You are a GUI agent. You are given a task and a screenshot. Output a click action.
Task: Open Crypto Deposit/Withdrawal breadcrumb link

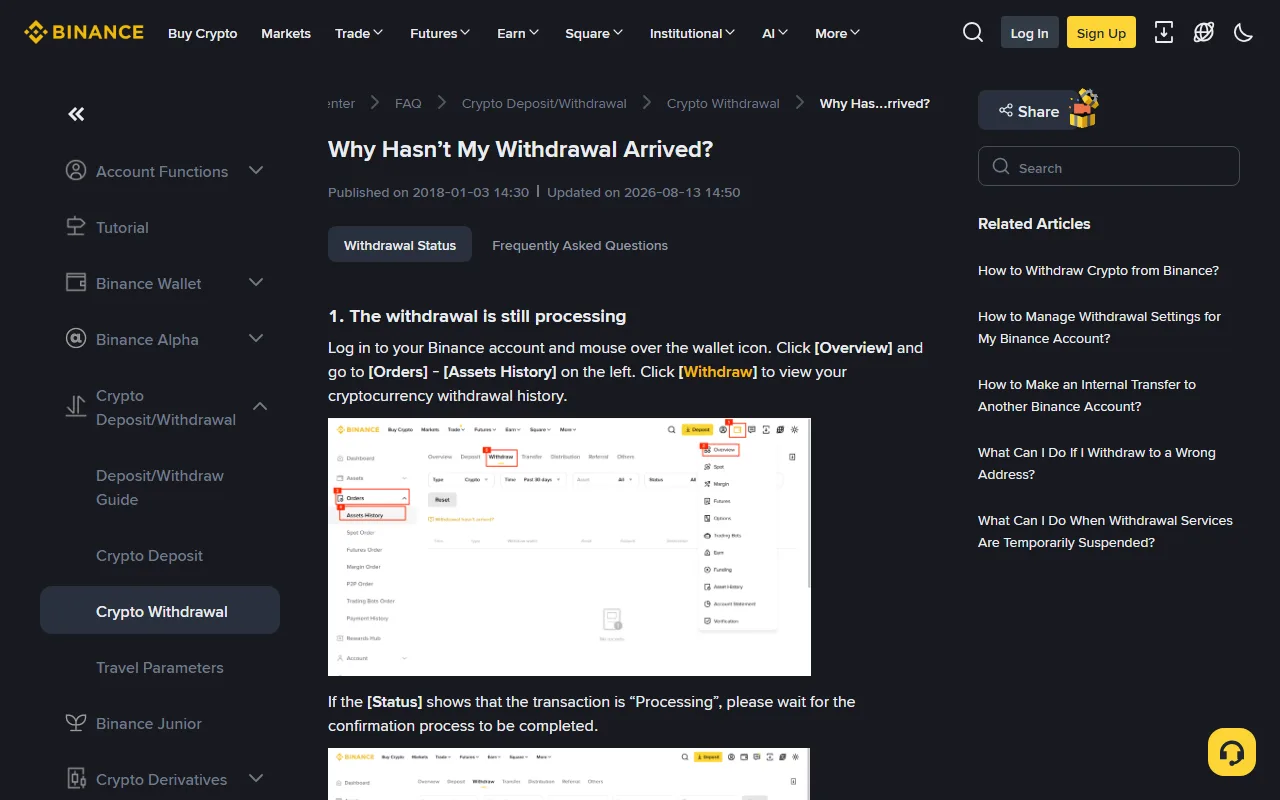coord(544,103)
